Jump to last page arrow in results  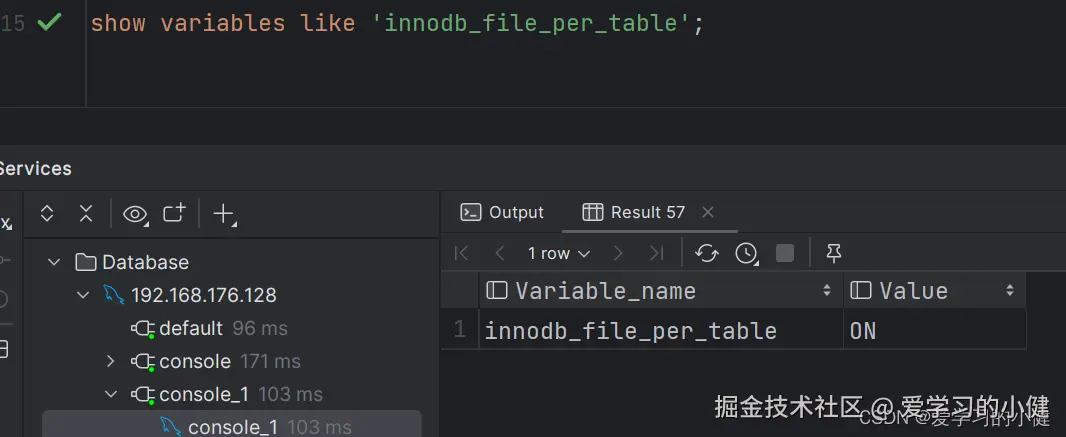656,253
